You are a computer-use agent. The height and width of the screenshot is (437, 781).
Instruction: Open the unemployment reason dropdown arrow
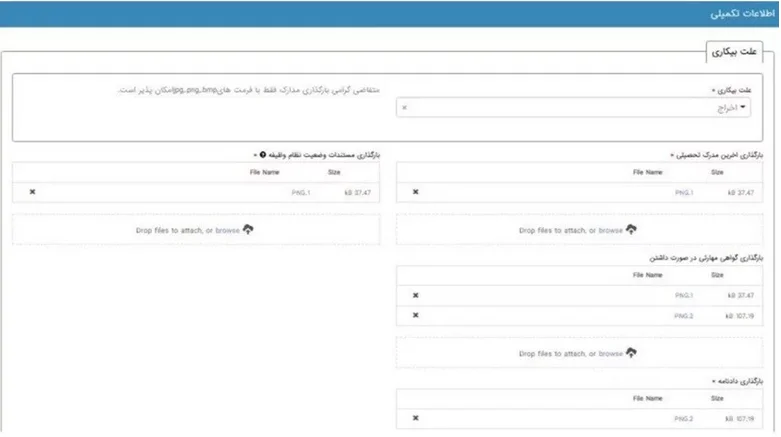click(x=742, y=107)
